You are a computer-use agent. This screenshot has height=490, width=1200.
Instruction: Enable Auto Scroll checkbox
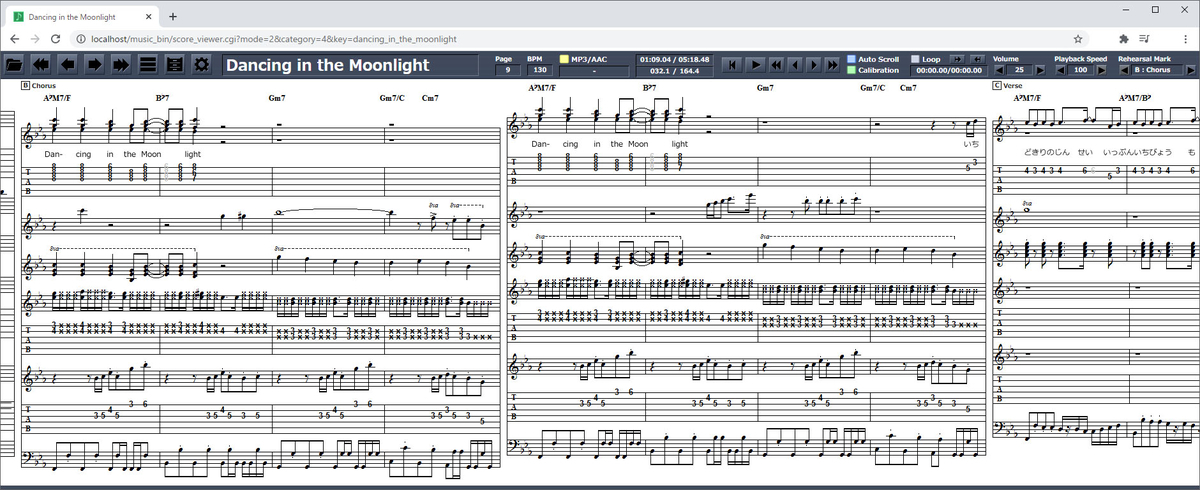click(x=852, y=59)
